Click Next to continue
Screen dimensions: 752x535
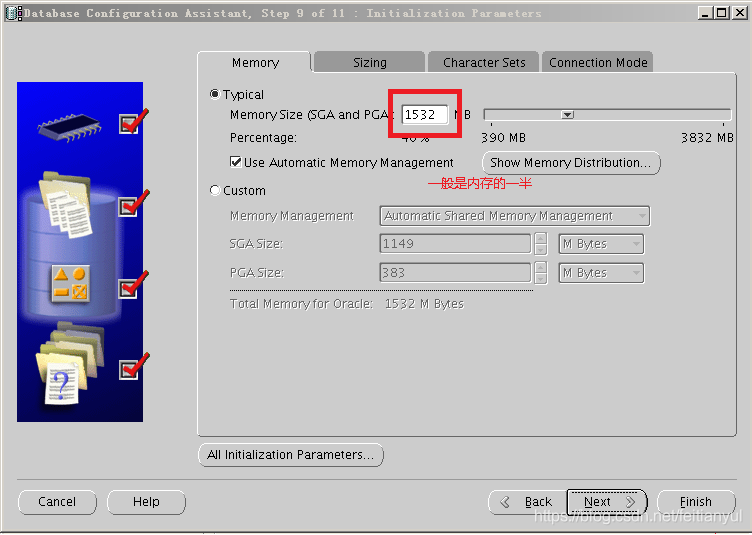[x=607, y=502]
